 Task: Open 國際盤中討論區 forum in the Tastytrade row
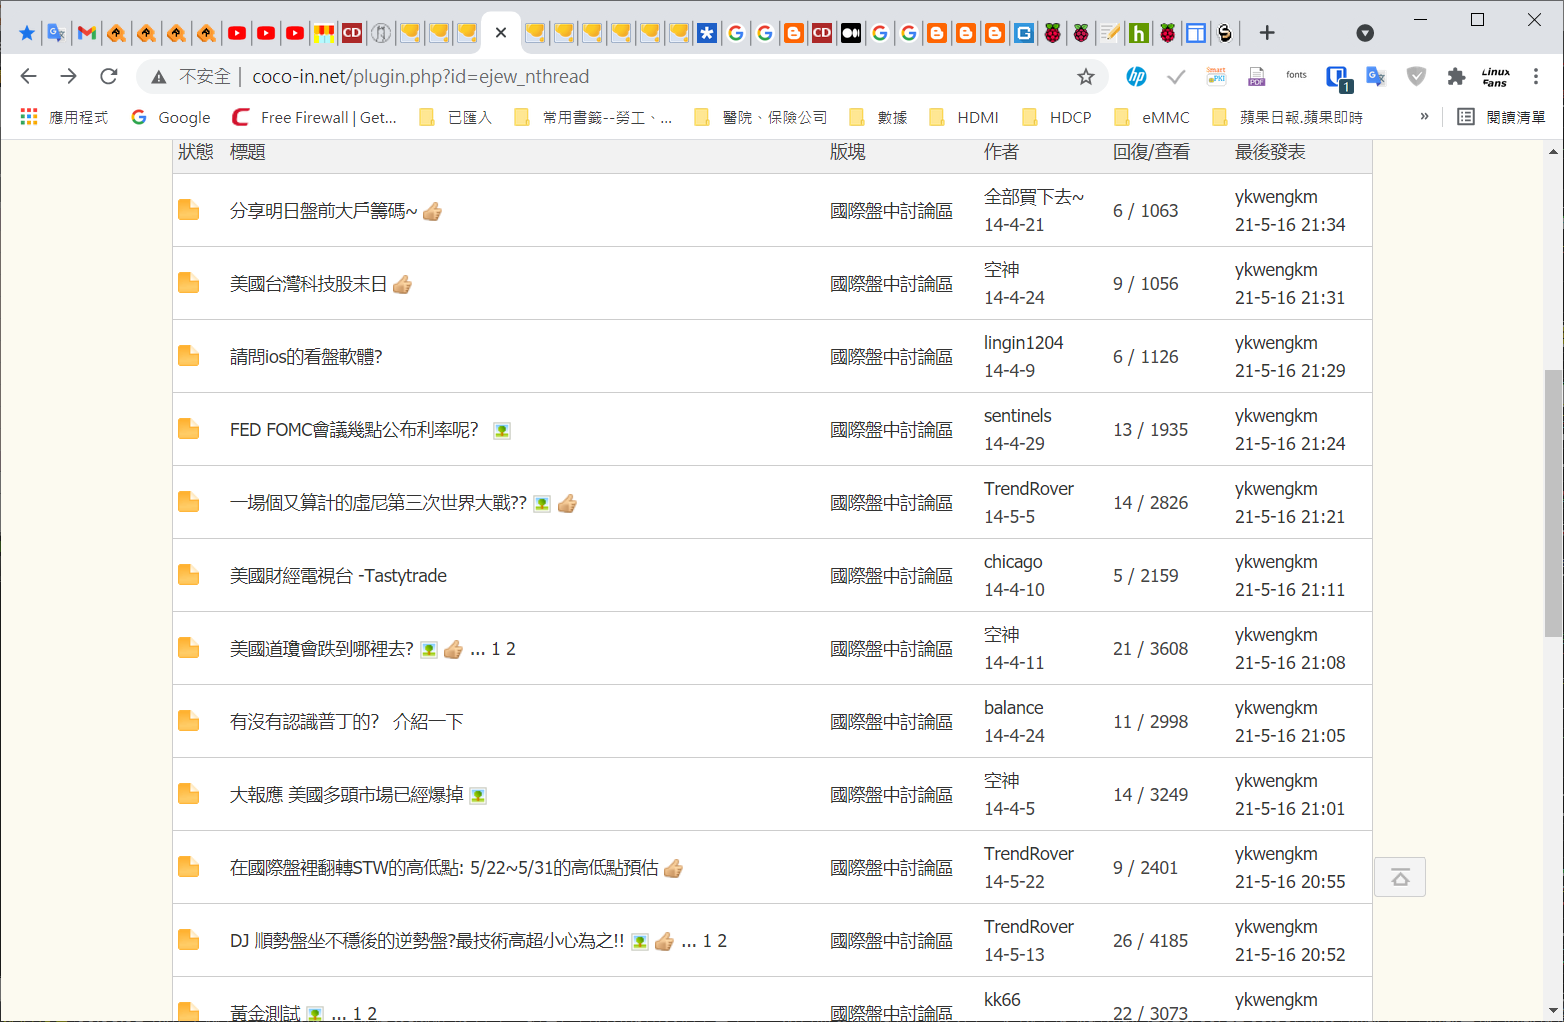pyautogui.click(x=891, y=576)
